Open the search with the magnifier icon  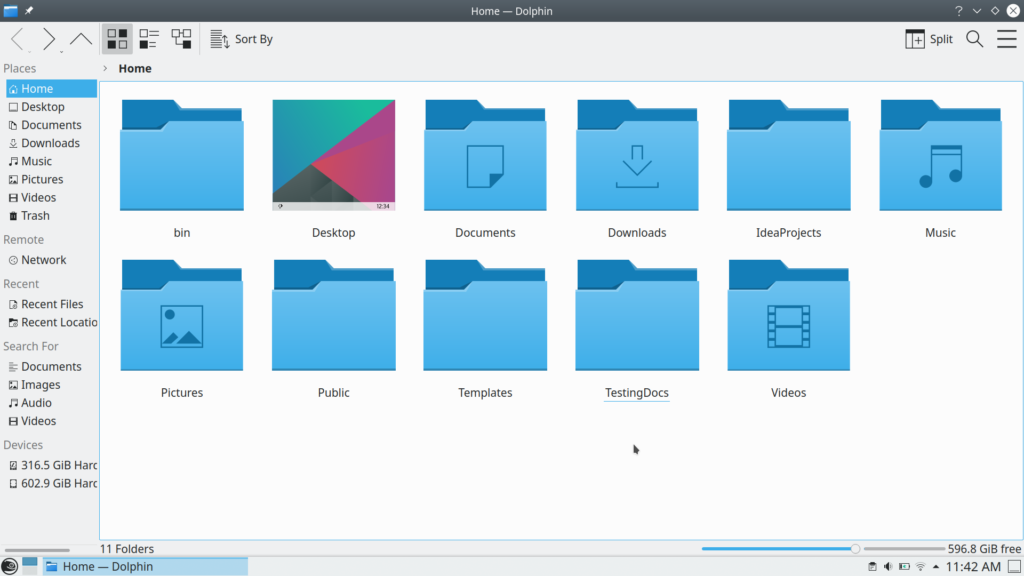974,39
